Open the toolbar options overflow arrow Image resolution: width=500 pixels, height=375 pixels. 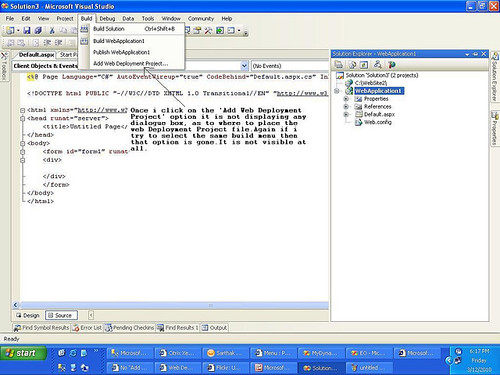(246, 32)
